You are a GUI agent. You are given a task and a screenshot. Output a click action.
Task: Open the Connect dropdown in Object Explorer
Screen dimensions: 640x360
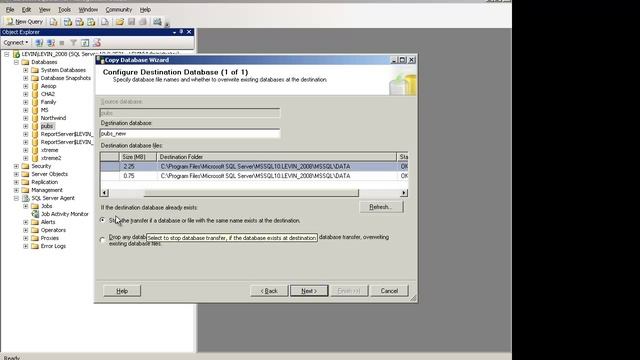point(16,42)
